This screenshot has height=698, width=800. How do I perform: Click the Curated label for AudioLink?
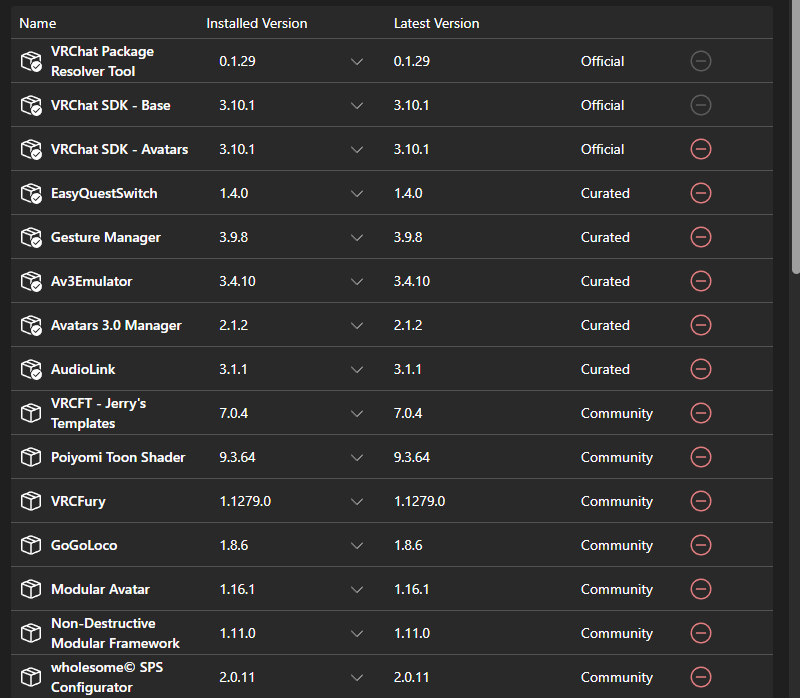point(605,369)
